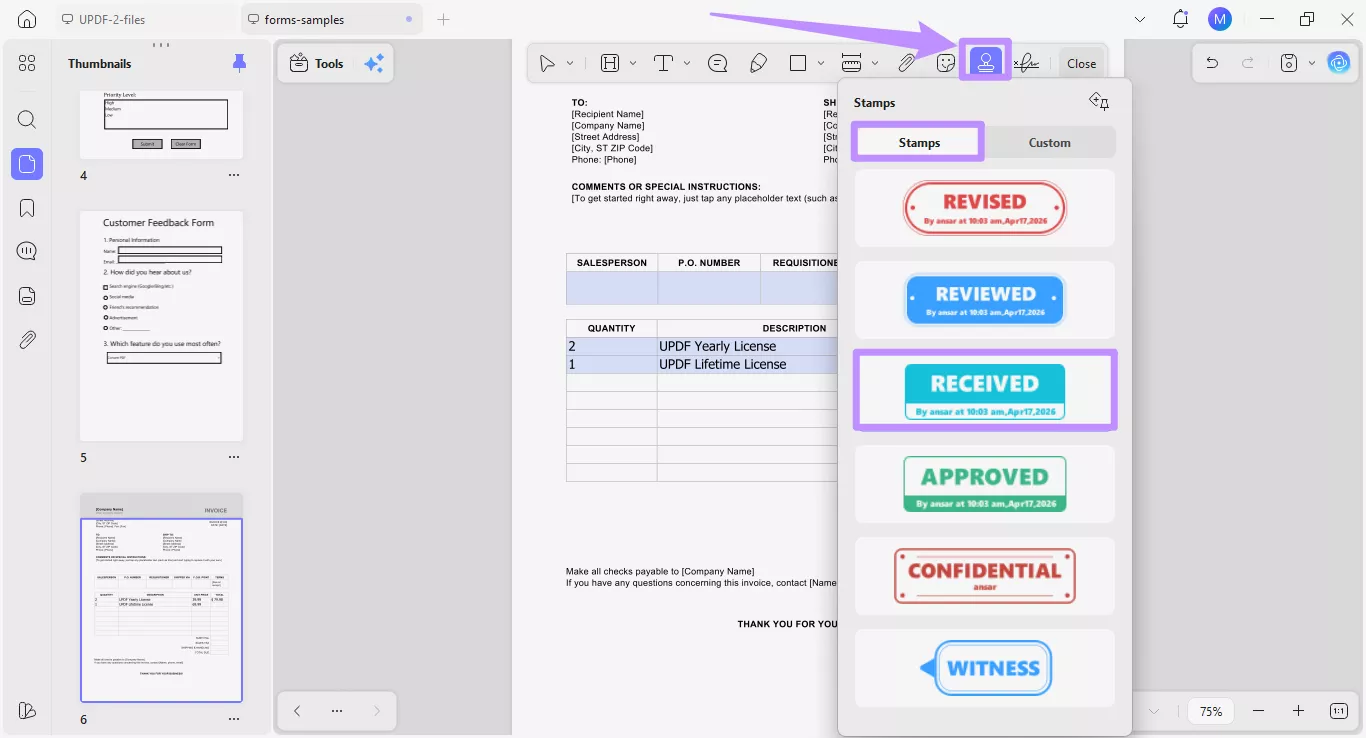Switch to the Custom stamps tab
The width and height of the screenshot is (1366, 738).
point(1050,142)
